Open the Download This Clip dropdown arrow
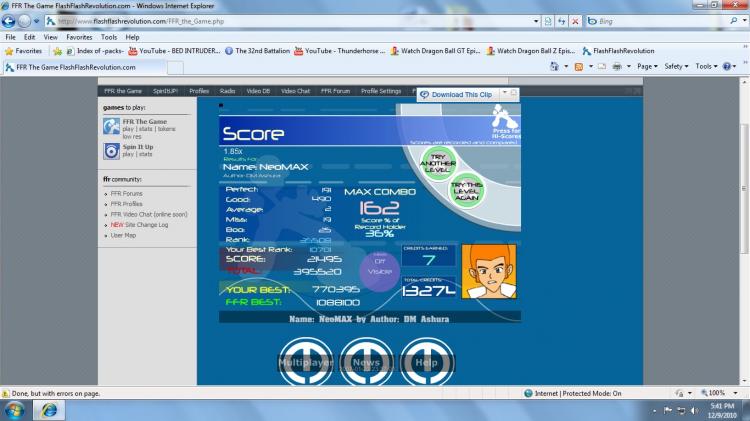This screenshot has height=421, width=750. tap(504, 93)
